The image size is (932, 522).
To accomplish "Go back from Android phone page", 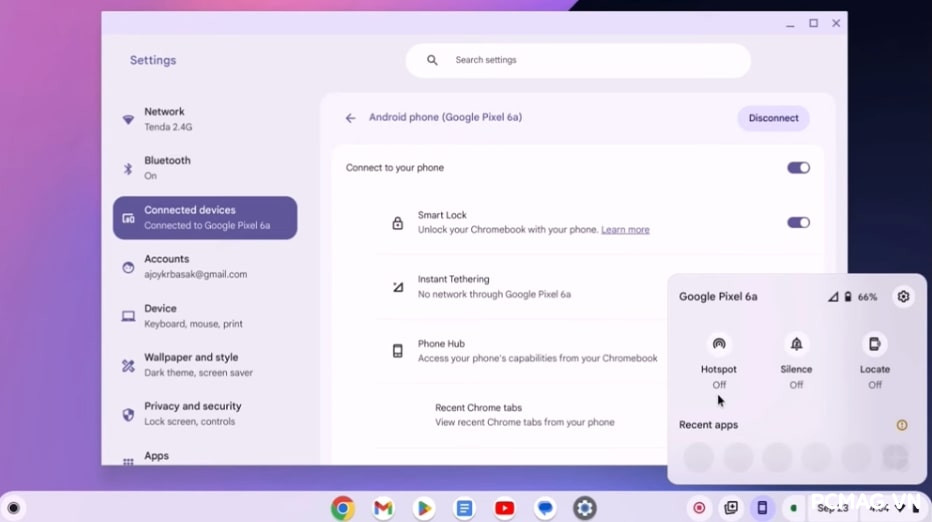I will [x=350, y=118].
